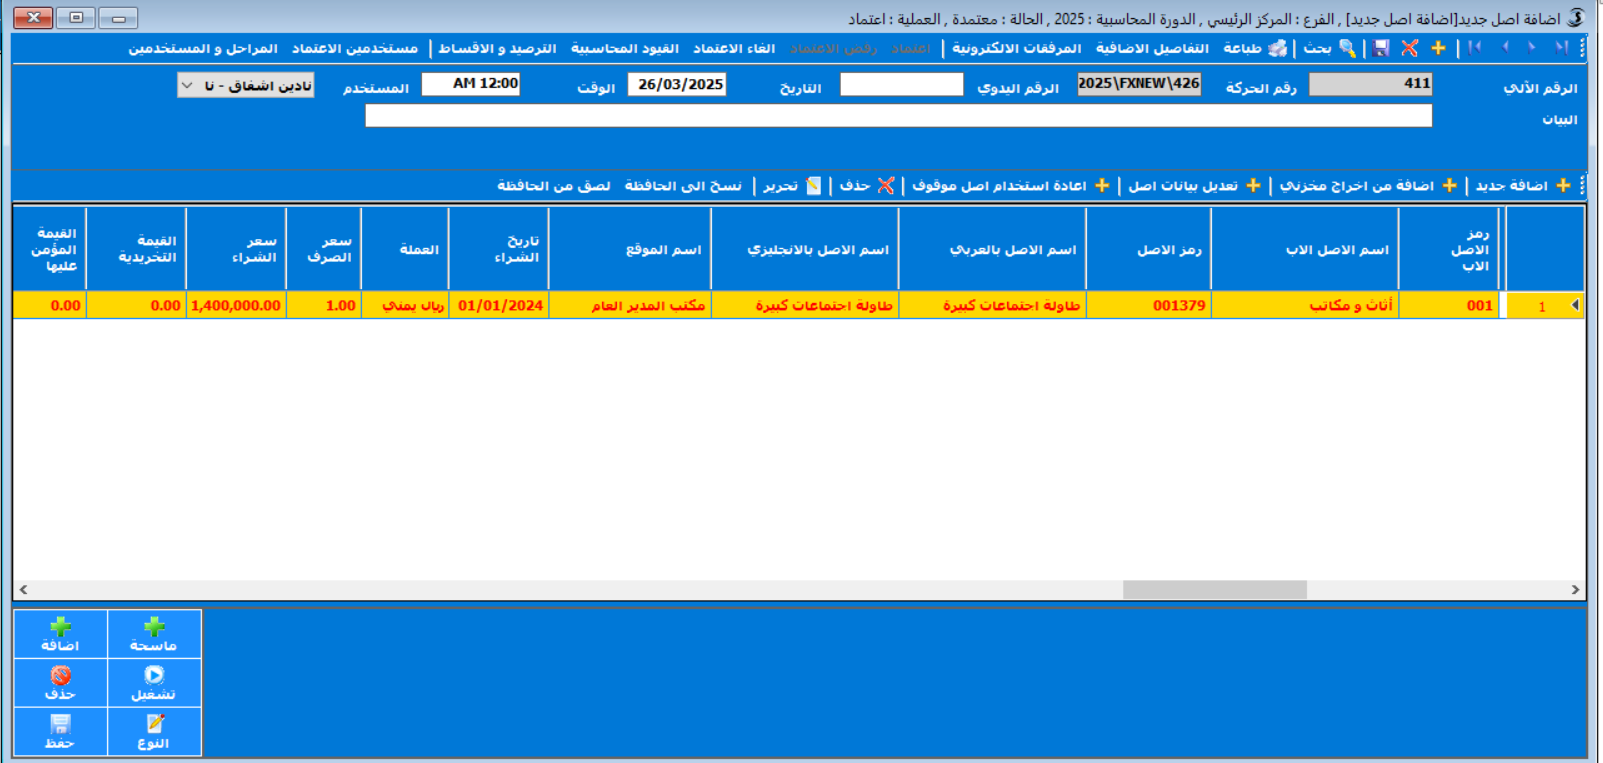Click the ماسحة scanner button
Viewport: 1603px width, 763px height.
pyautogui.click(x=154, y=634)
